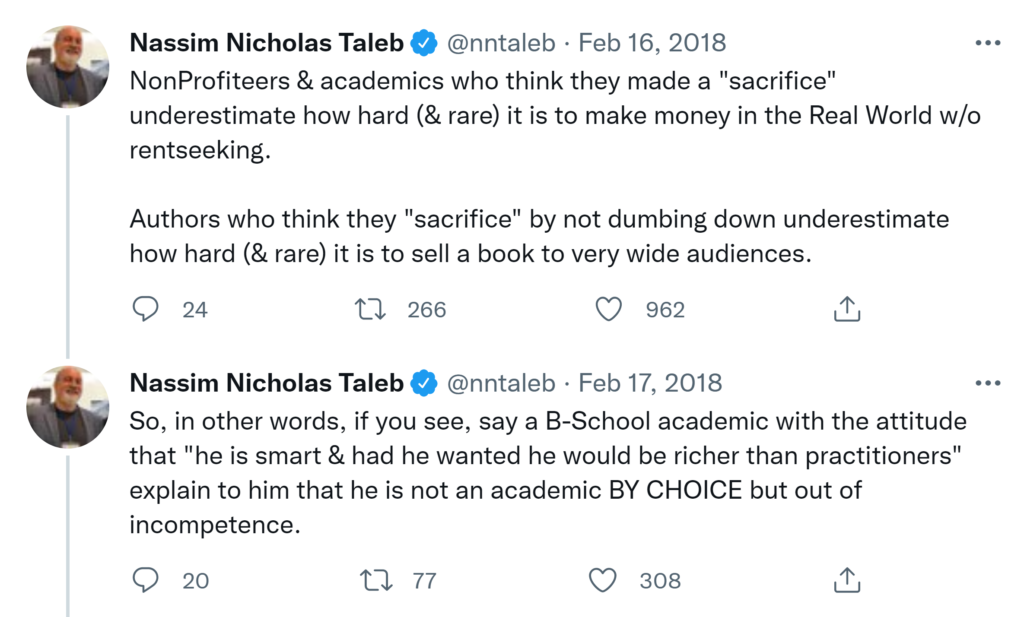Open more options on Feb 16 tweet

[987, 43]
